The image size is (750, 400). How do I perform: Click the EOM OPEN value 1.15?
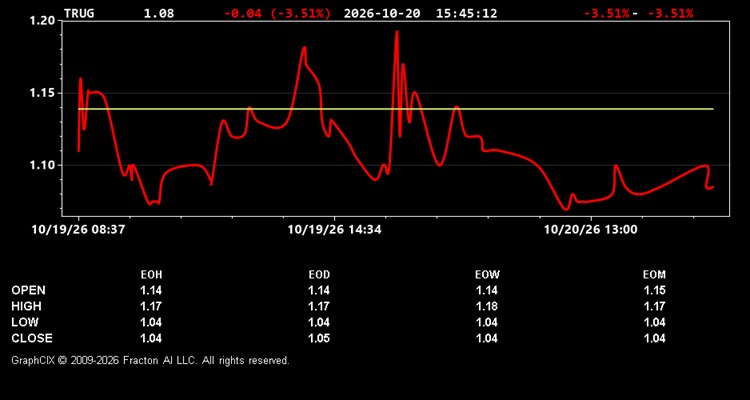click(x=654, y=290)
